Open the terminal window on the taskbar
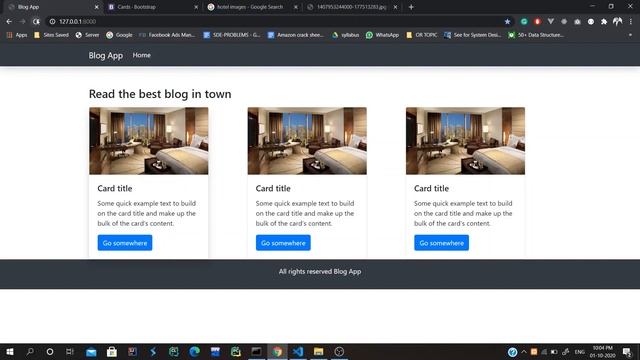The height and width of the screenshot is (360, 640). pyautogui.click(x=256, y=351)
